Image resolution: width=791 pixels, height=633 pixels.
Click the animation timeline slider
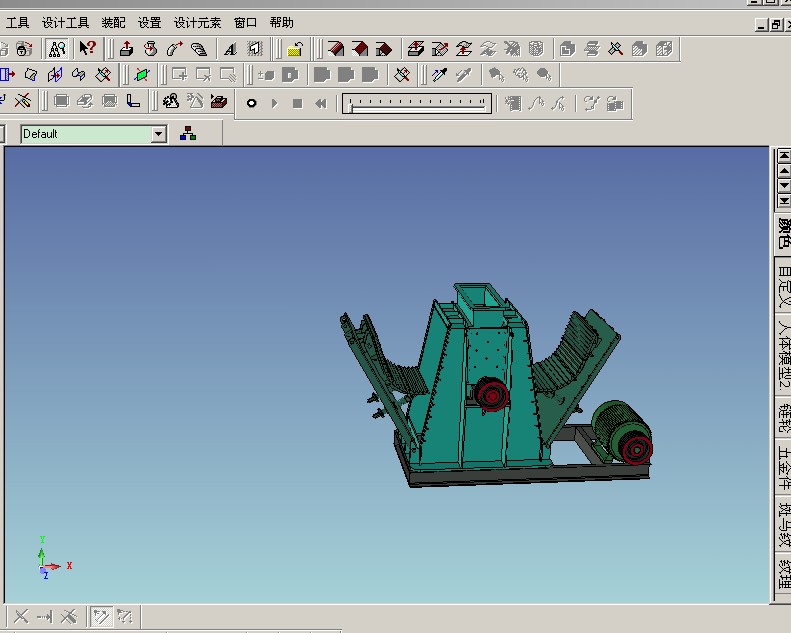417,103
